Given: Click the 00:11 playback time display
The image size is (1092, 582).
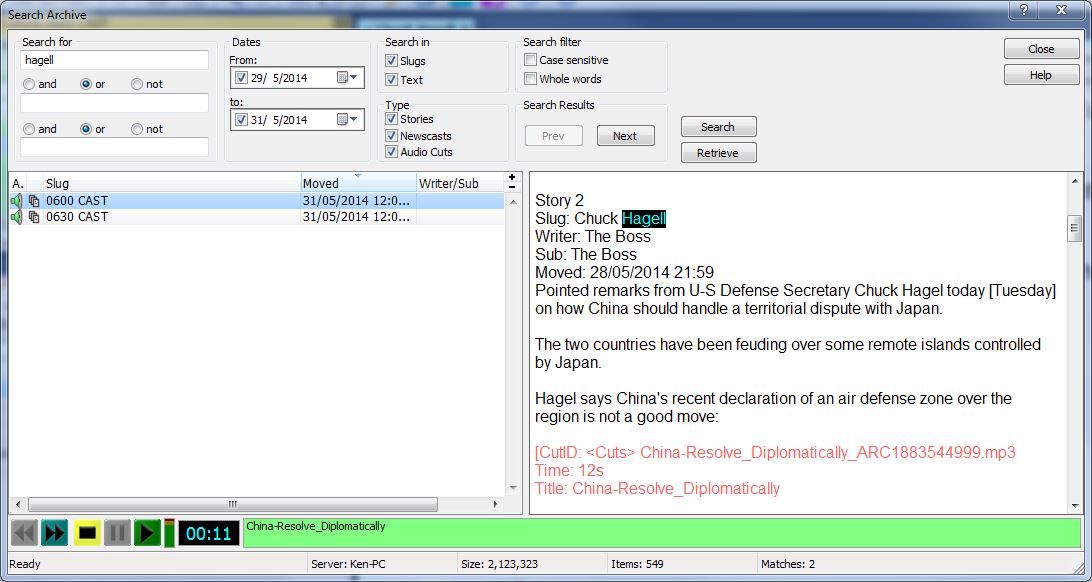Looking at the screenshot, I should pyautogui.click(x=209, y=534).
